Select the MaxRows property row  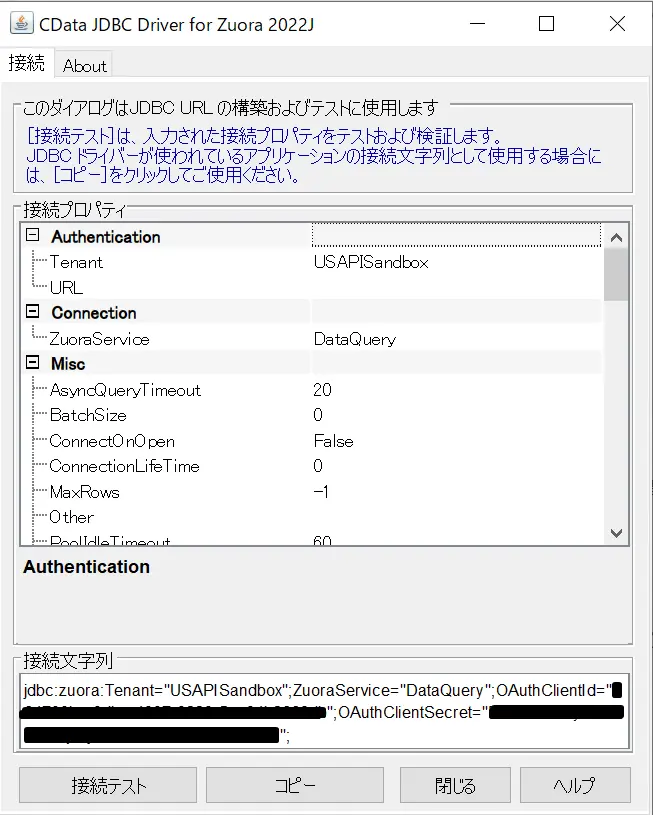tap(312, 492)
